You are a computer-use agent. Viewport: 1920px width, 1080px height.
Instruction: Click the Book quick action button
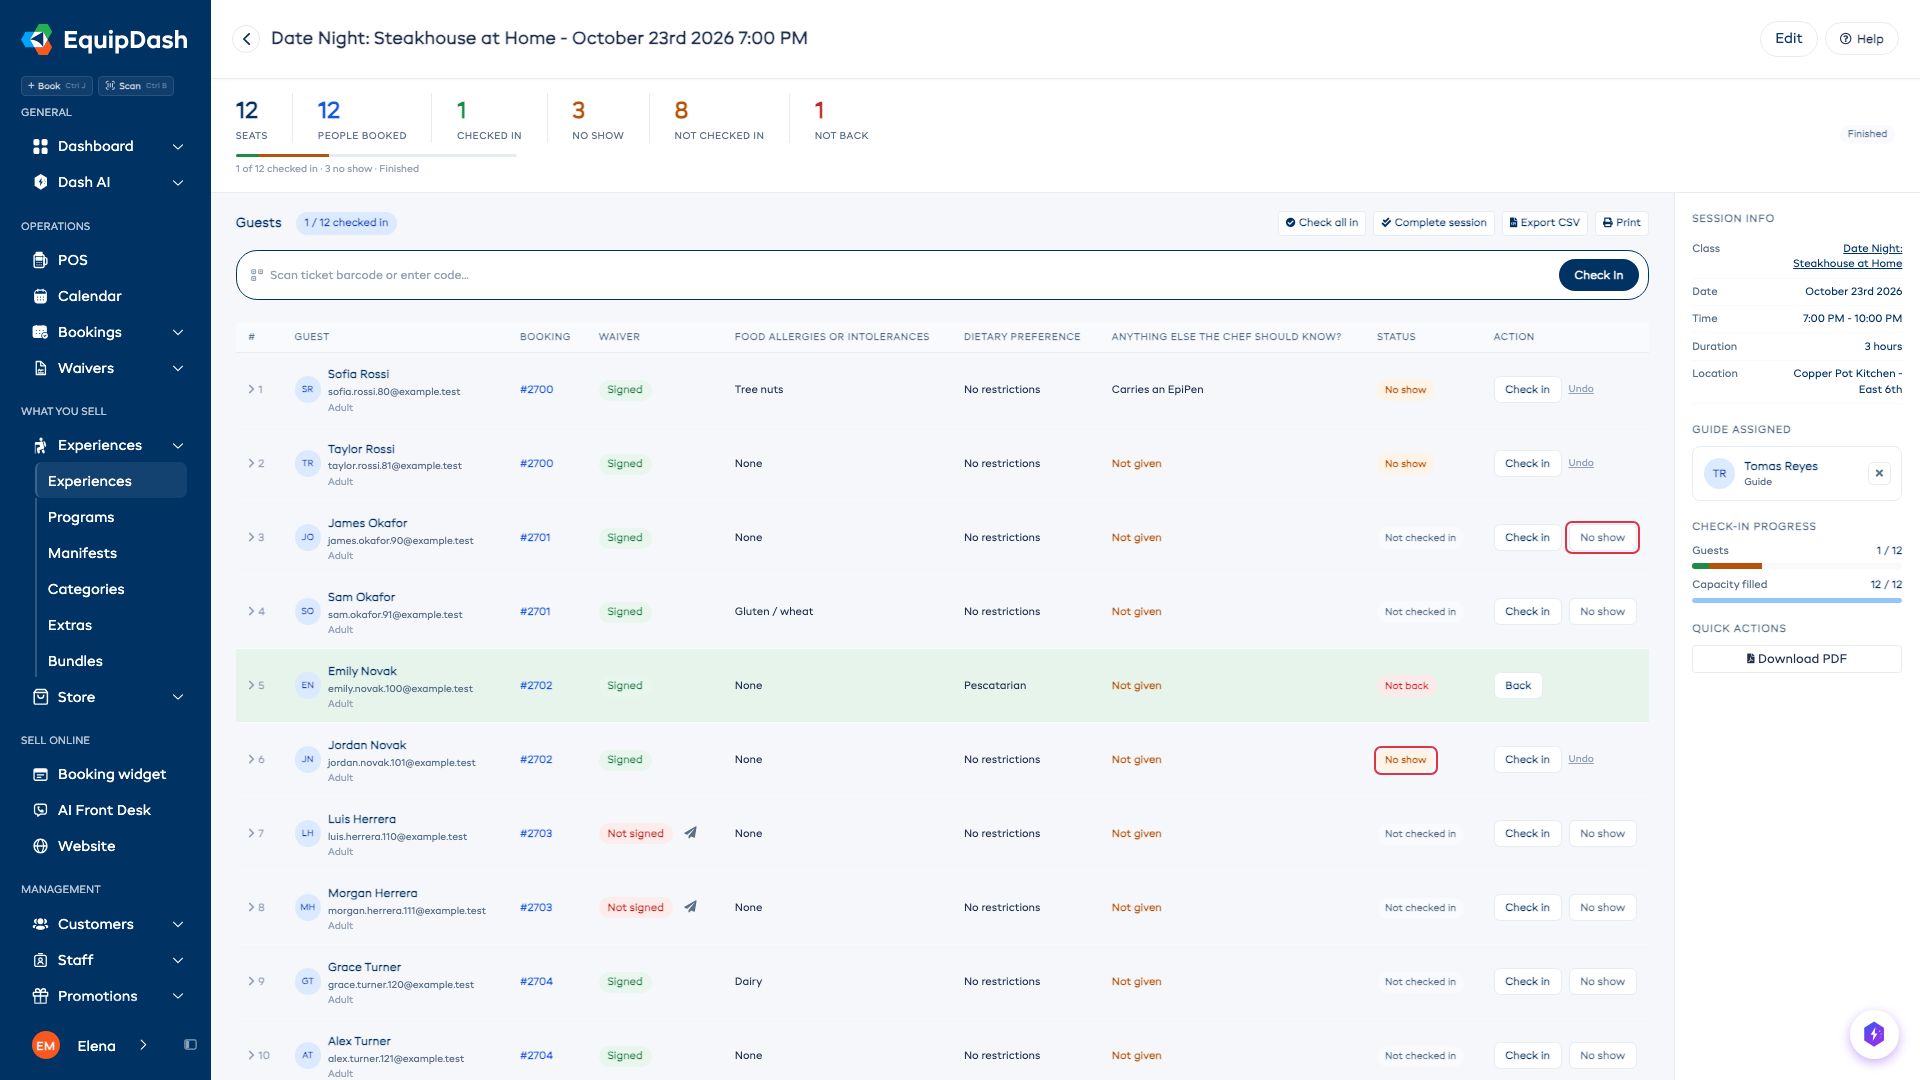pos(57,86)
